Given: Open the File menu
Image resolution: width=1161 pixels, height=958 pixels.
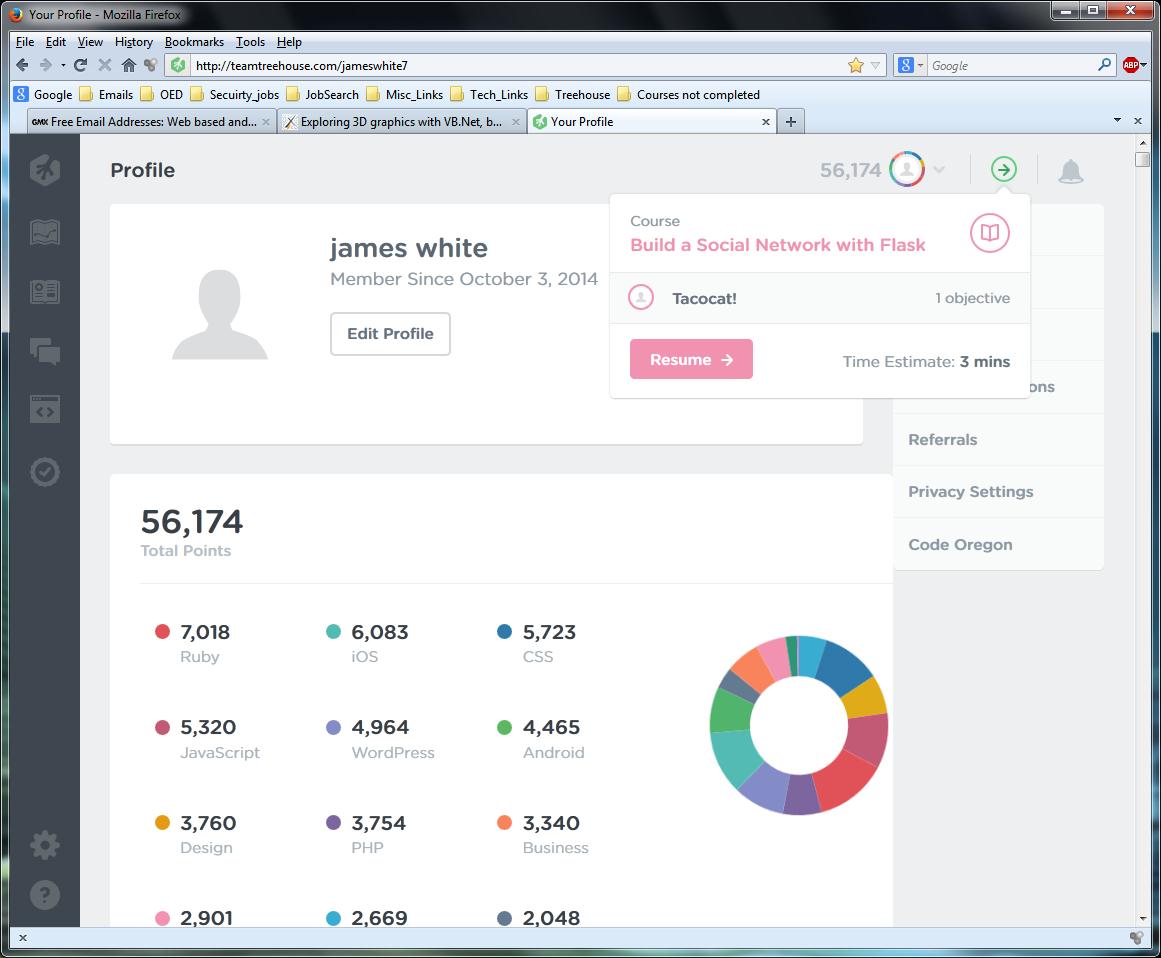Looking at the screenshot, I should pos(24,41).
